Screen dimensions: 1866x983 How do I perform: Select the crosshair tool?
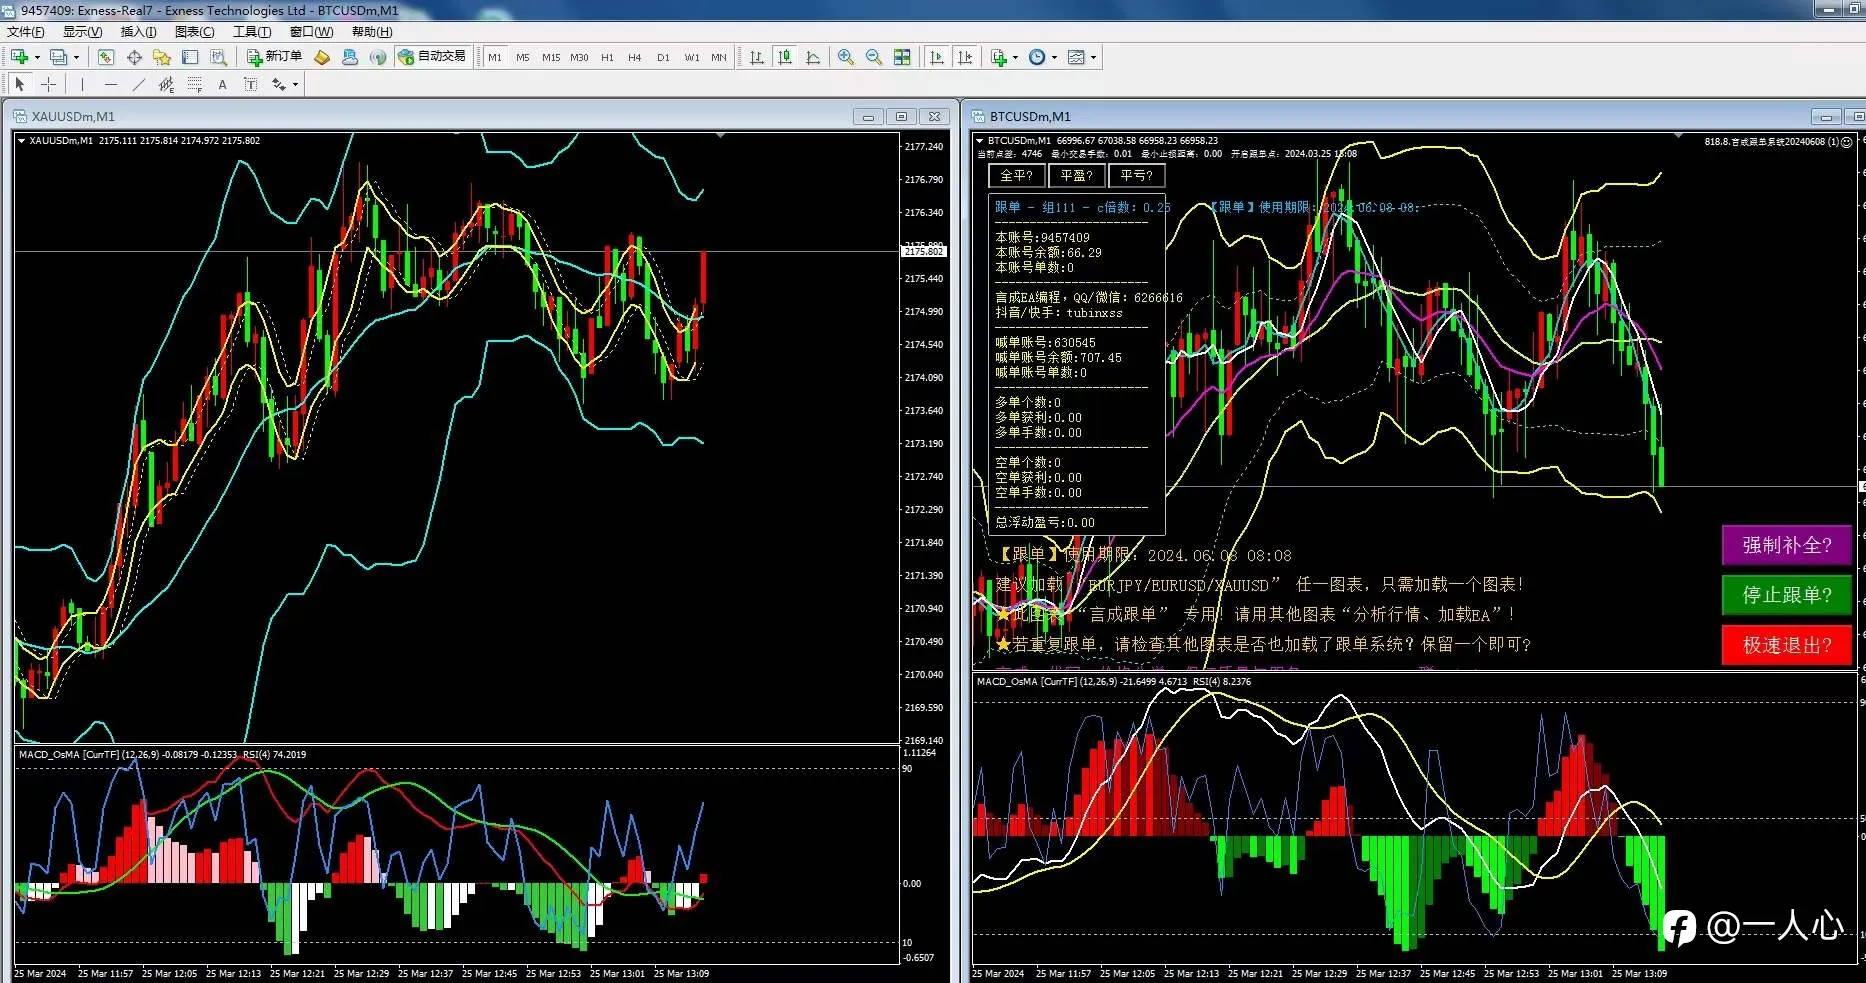[x=48, y=84]
